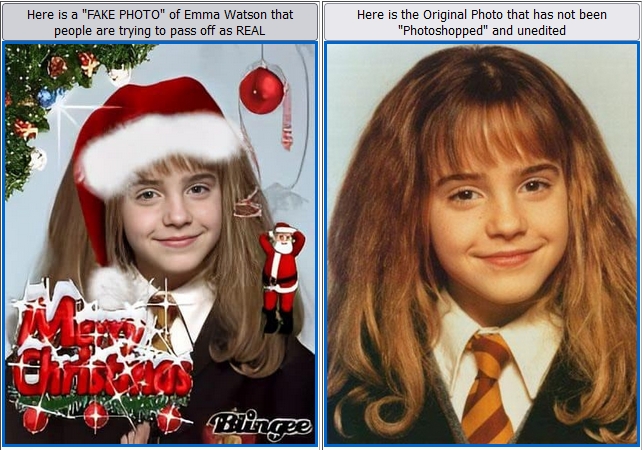Open the right unedited original photo
Viewport: 642px width, 450px height.
point(482,243)
